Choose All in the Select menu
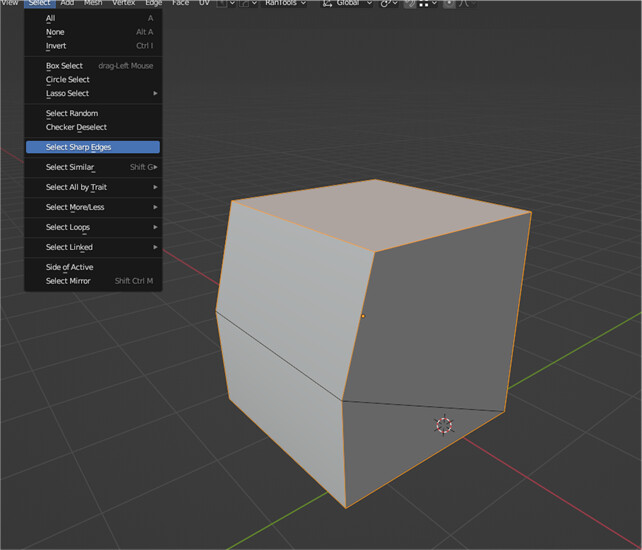The height and width of the screenshot is (550, 642). point(93,18)
